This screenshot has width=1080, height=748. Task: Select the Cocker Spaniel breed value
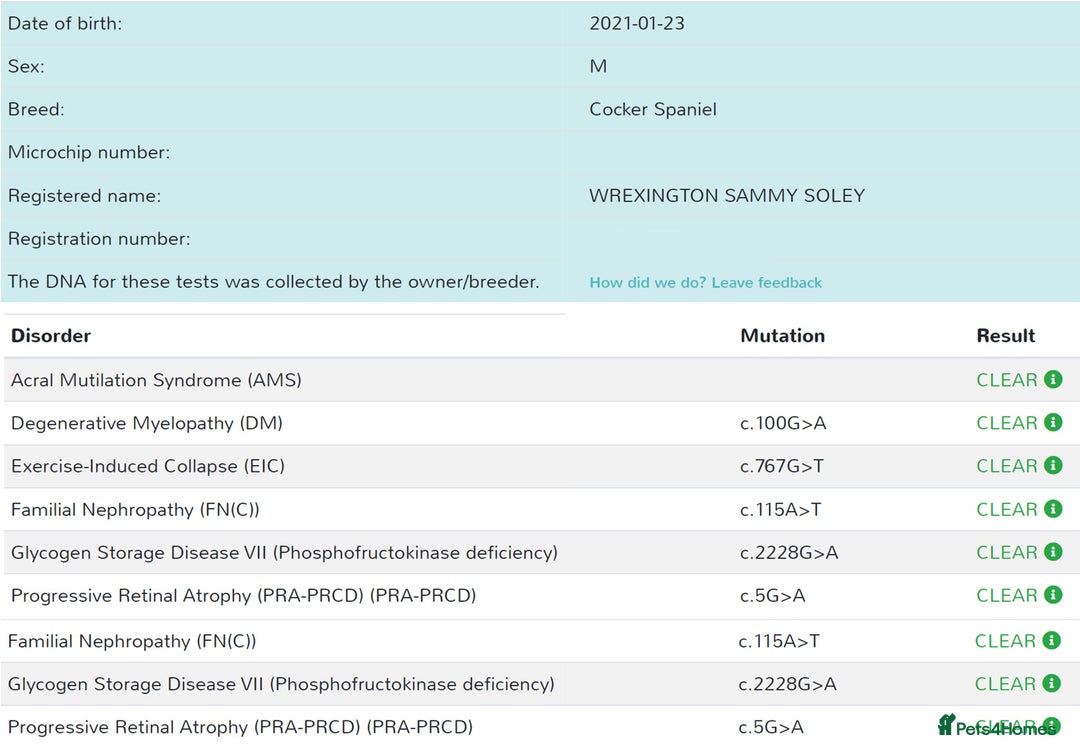(652, 110)
